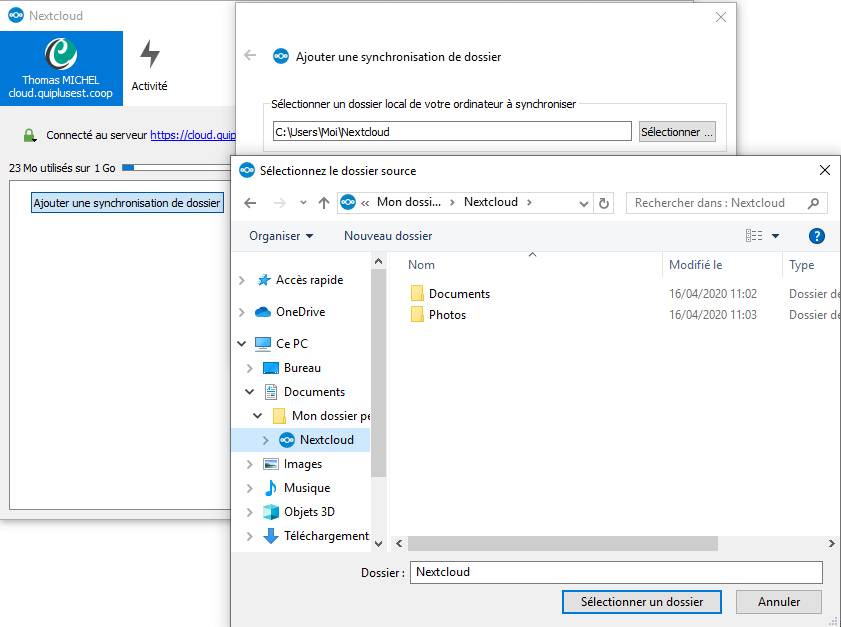Click the storage usage progress bar
841x627 pixels.
click(177, 168)
